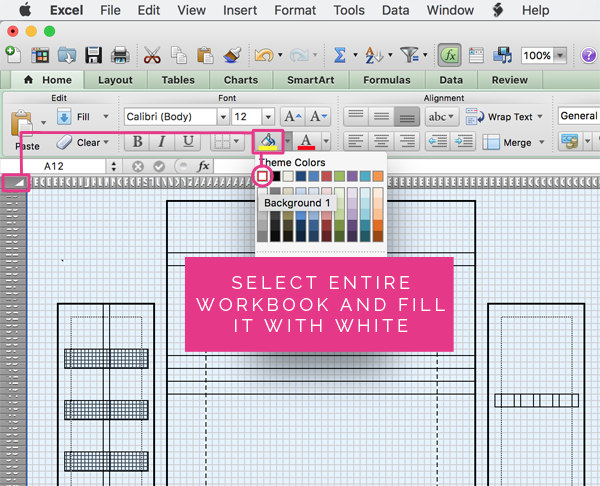Pick the black theme color swatch
Screen dimensions: 600x486
pos(276,176)
